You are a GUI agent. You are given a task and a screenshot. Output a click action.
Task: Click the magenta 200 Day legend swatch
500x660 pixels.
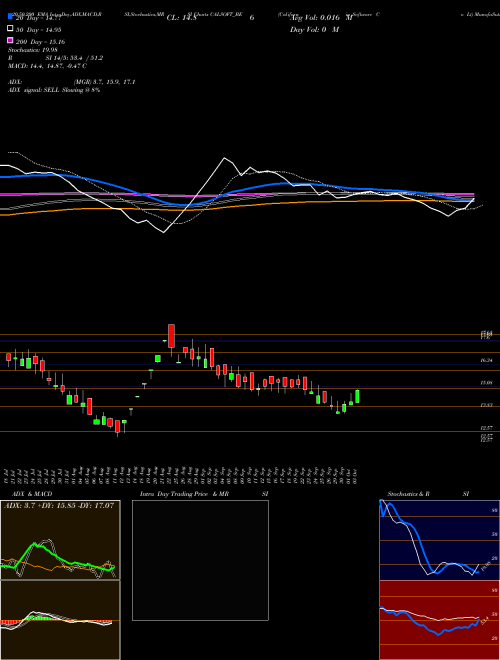pyautogui.click(x=10, y=40)
